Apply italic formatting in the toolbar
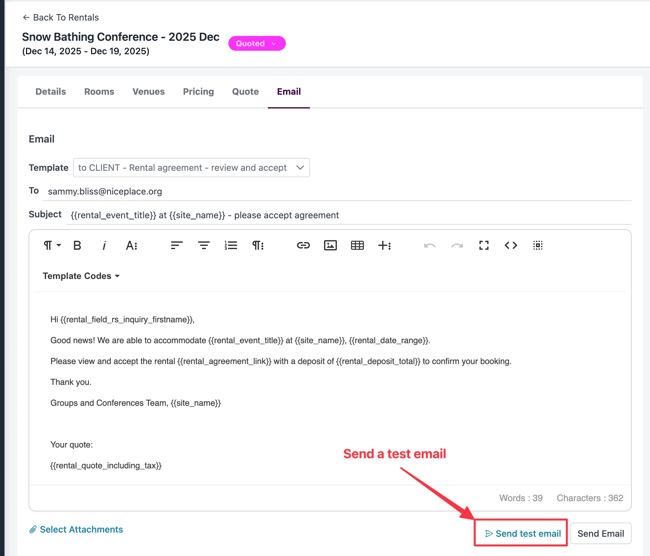This screenshot has height=556, width=650. tap(104, 245)
